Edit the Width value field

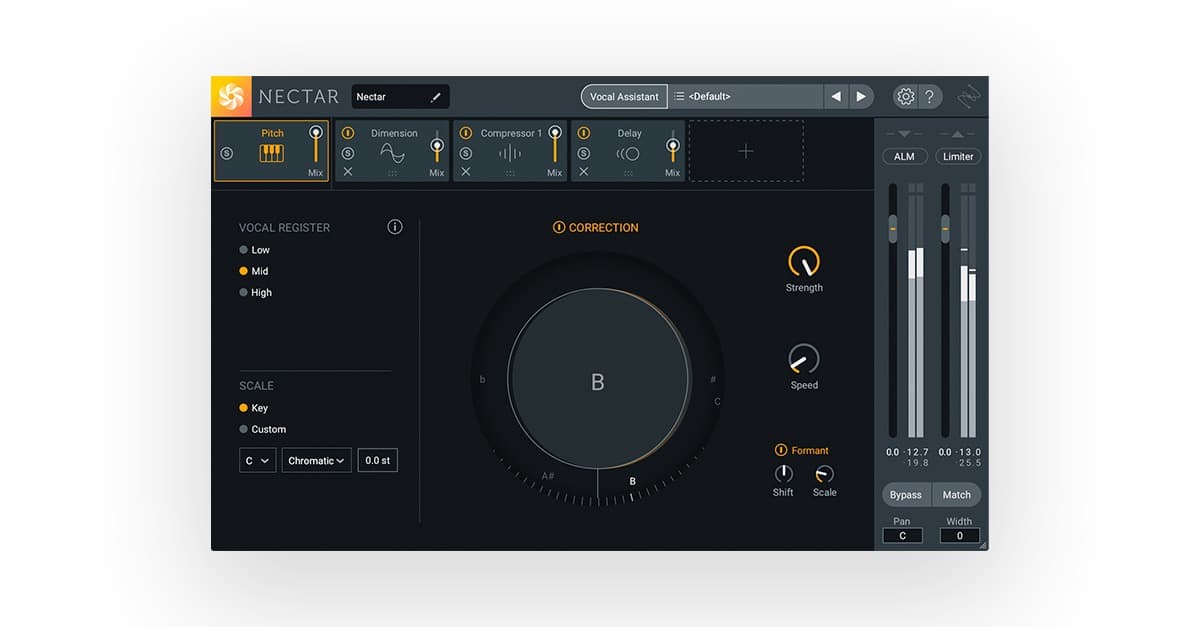click(x=958, y=535)
